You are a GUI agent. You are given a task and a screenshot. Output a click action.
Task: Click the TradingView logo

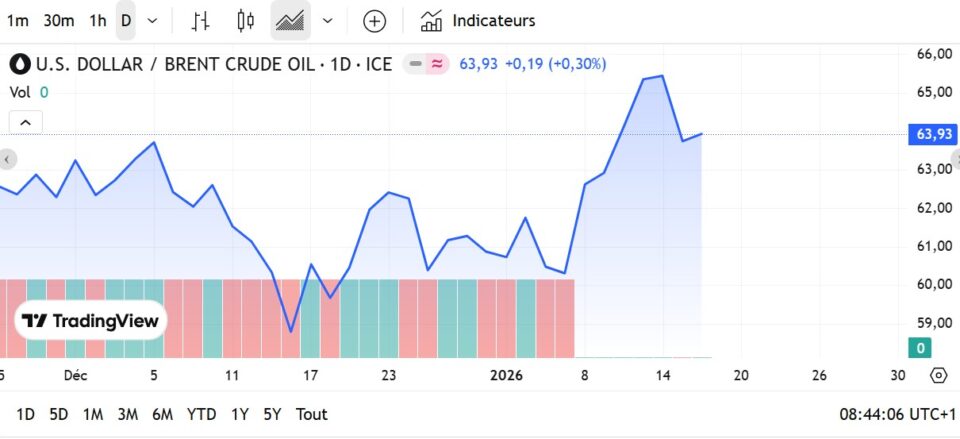(x=90, y=321)
